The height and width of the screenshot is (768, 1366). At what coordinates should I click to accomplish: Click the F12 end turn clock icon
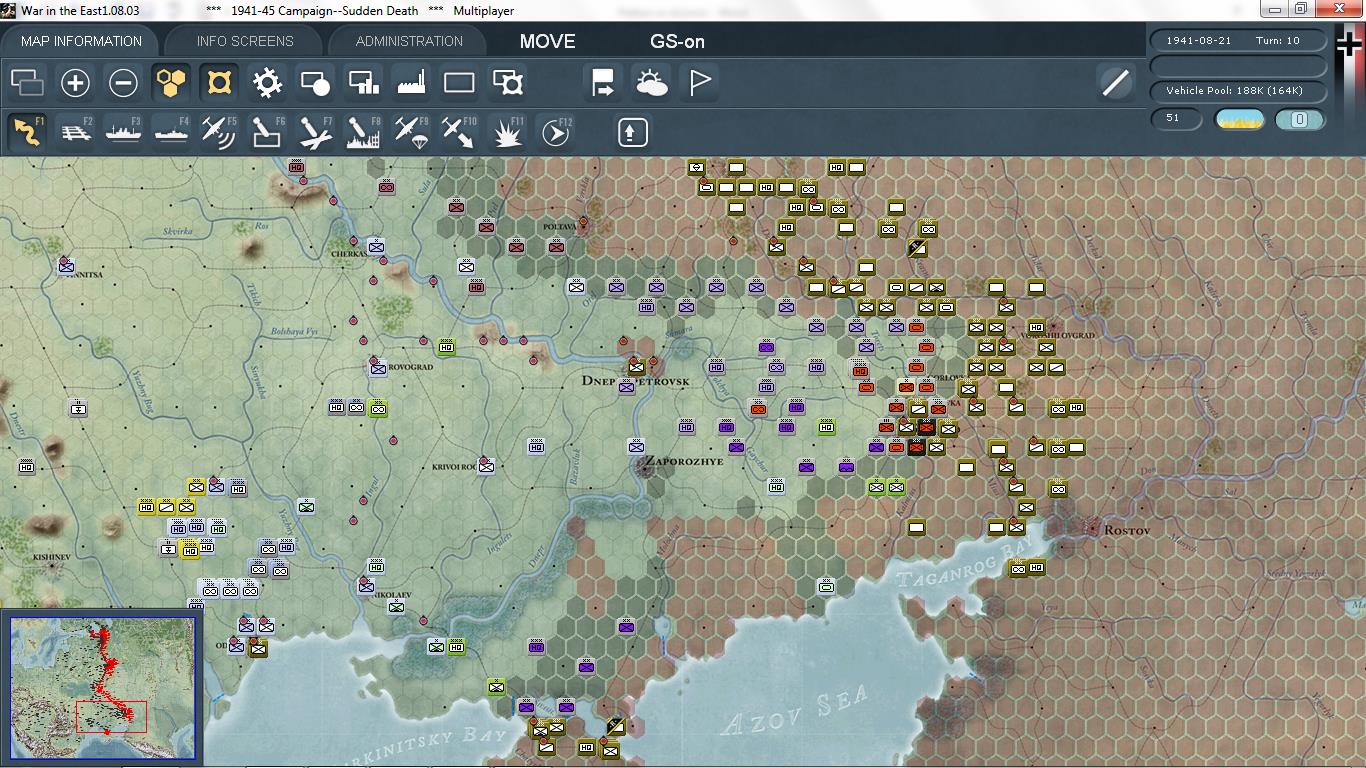point(555,131)
